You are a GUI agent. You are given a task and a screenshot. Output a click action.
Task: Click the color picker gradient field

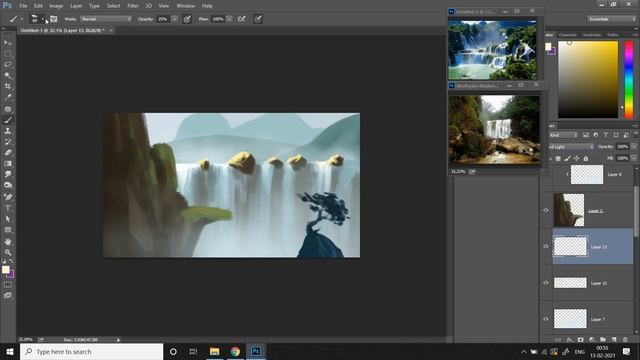pyautogui.click(x=588, y=80)
